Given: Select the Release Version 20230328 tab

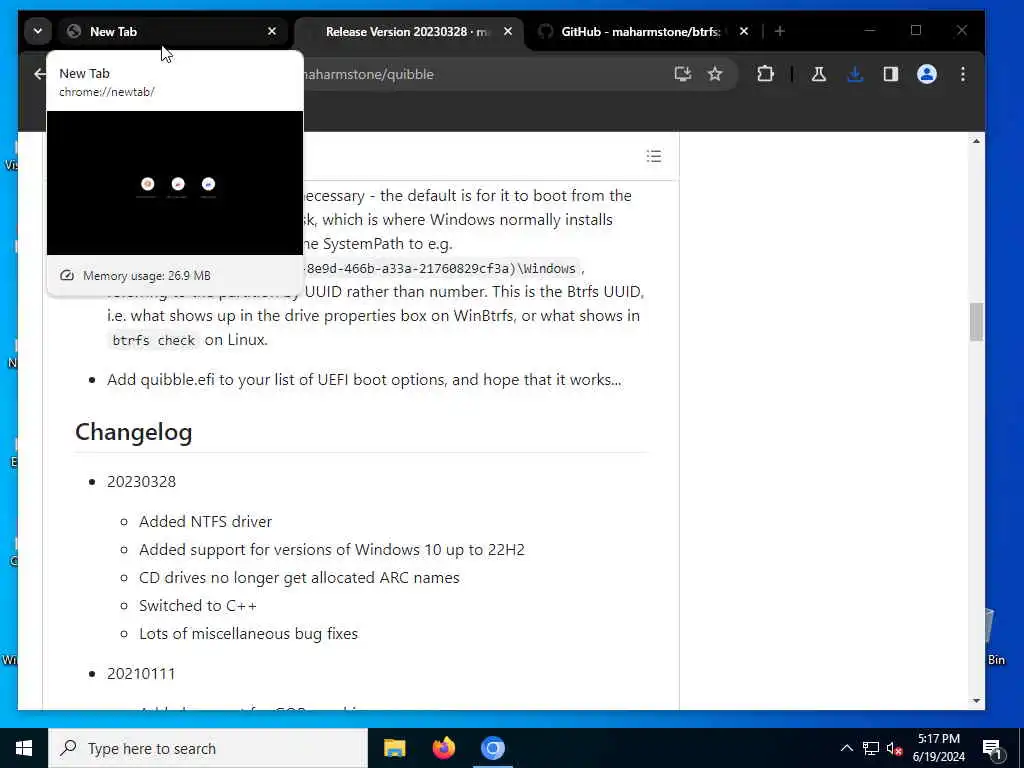Looking at the screenshot, I should [x=408, y=31].
